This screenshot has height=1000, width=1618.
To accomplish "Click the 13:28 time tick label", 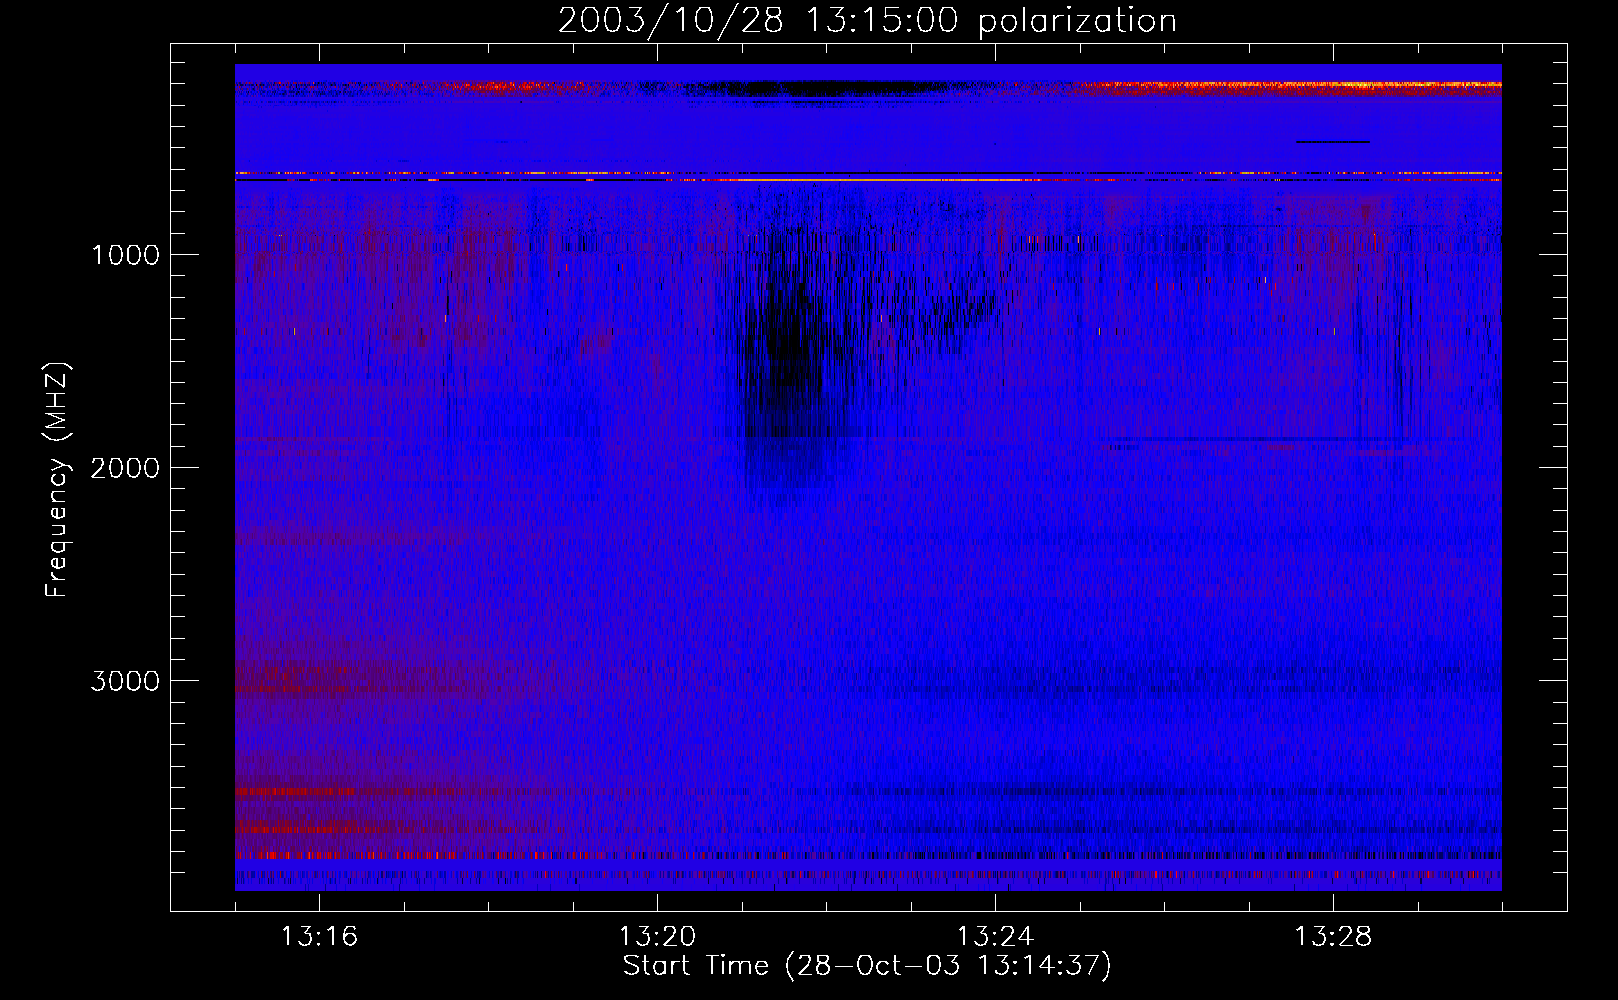I will coord(1333,936).
